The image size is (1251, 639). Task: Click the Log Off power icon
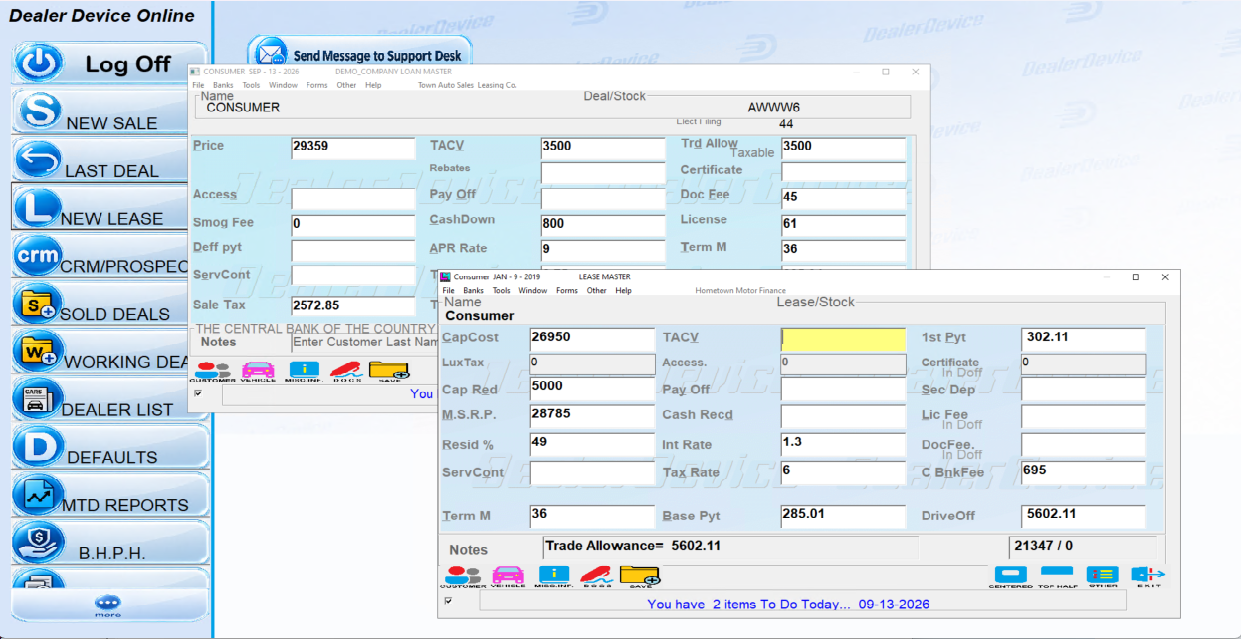click(x=41, y=63)
